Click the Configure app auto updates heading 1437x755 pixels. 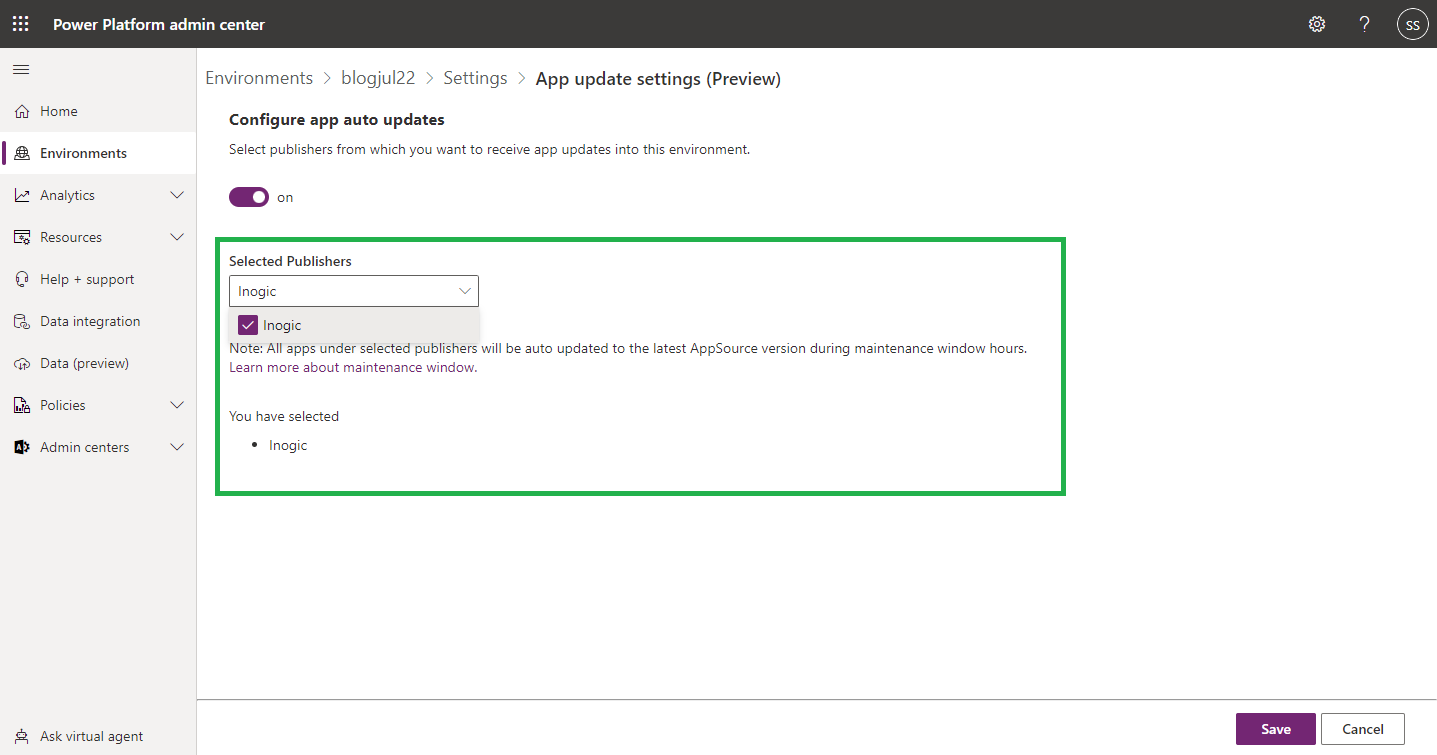point(337,119)
